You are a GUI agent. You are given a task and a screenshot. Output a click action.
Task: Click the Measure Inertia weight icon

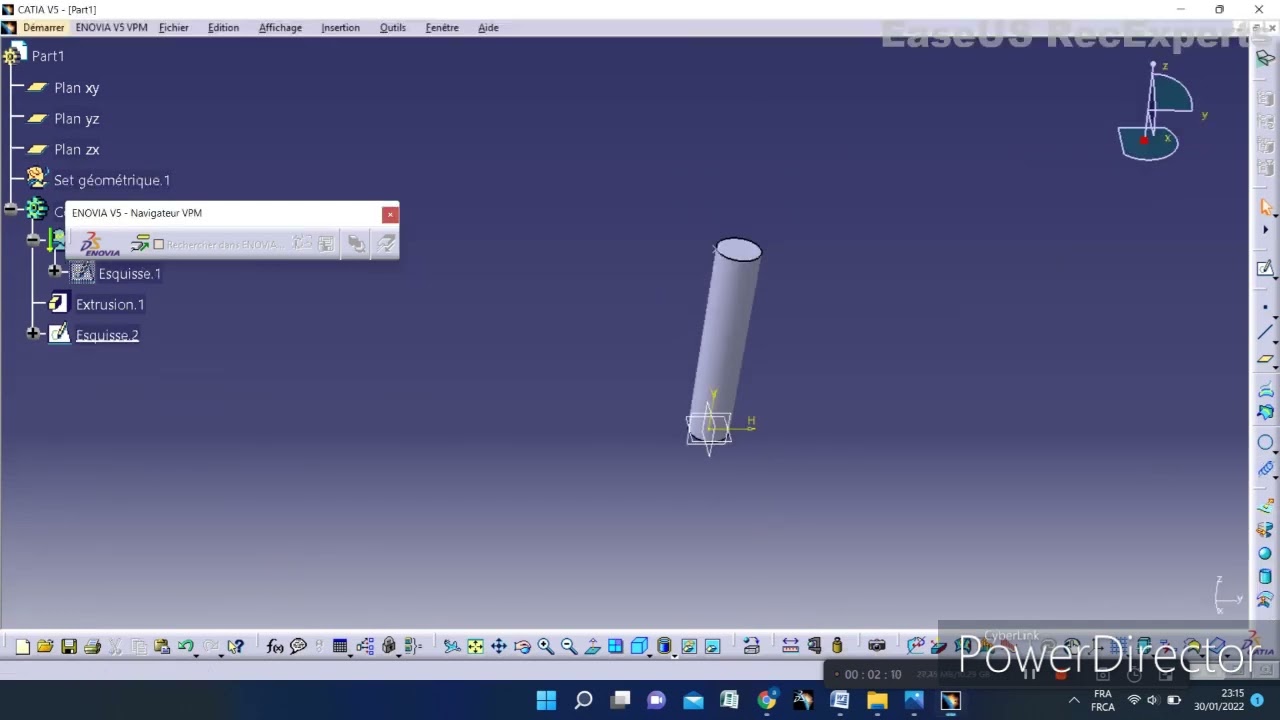[837, 647]
